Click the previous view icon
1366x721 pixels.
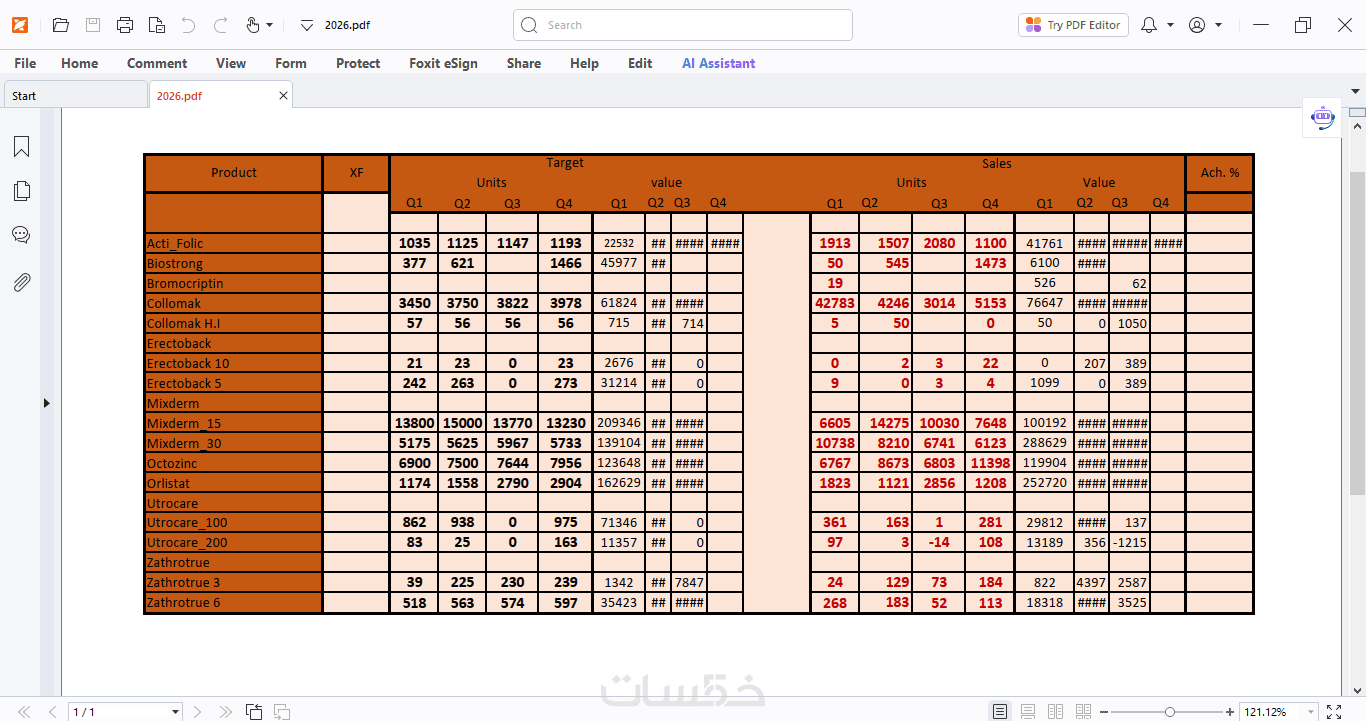[x=254, y=712]
